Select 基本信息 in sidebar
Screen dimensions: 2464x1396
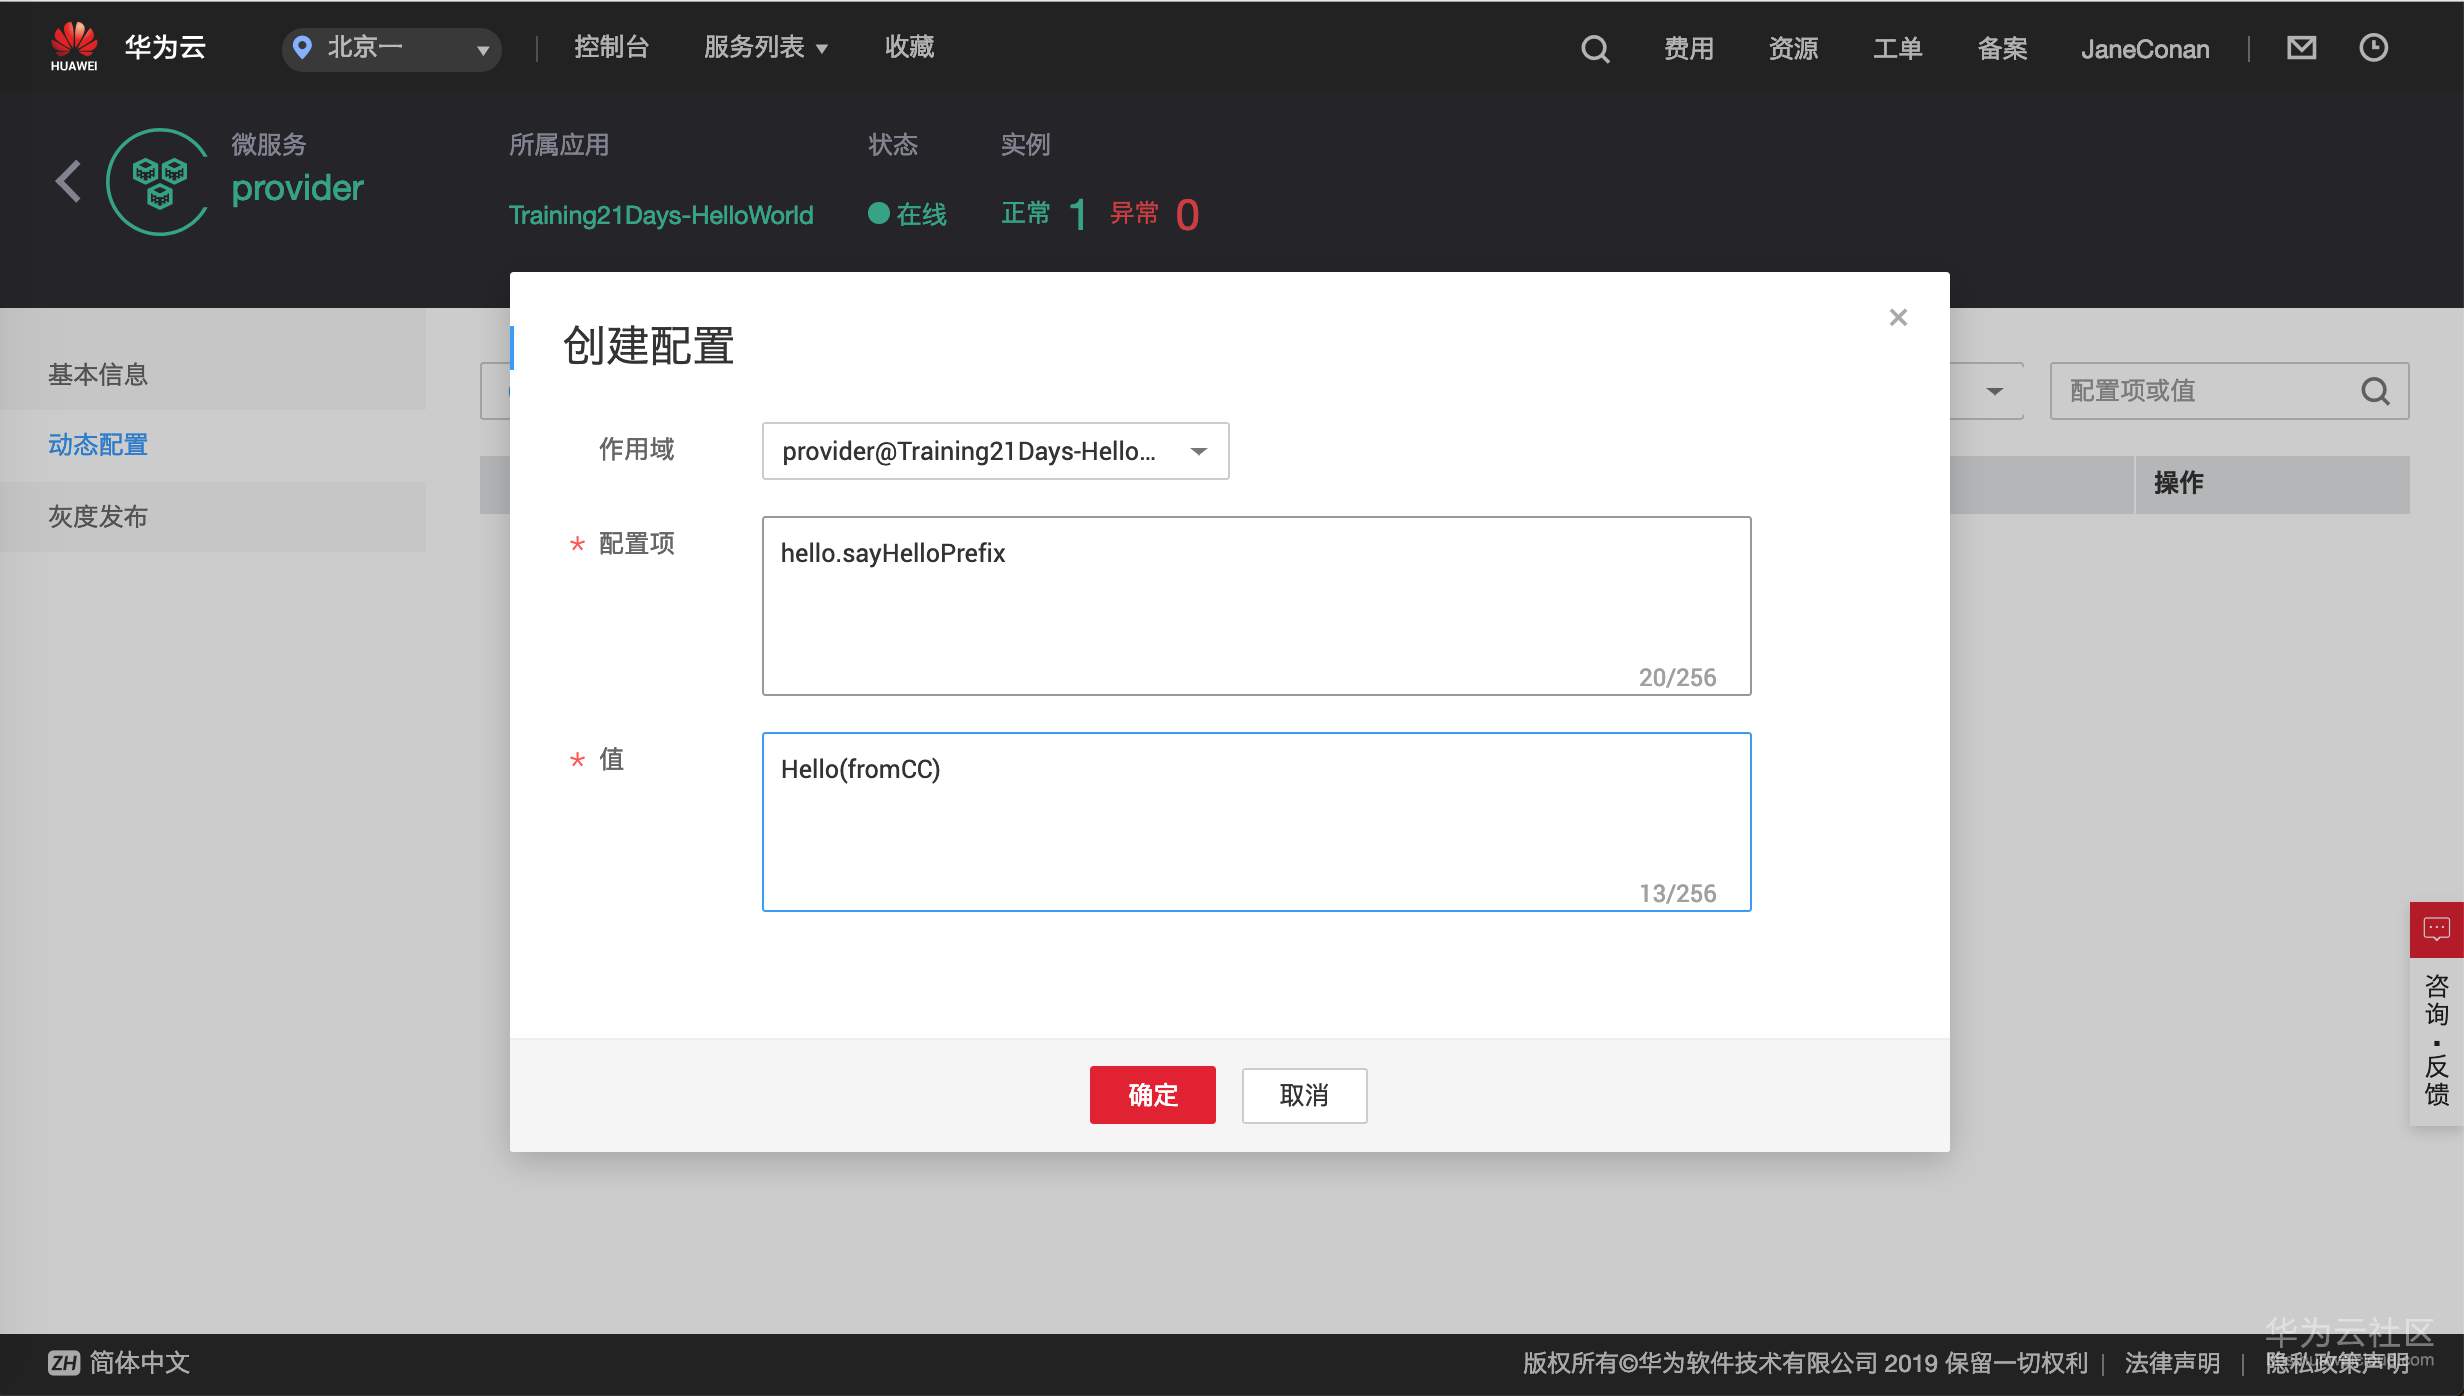coord(98,375)
